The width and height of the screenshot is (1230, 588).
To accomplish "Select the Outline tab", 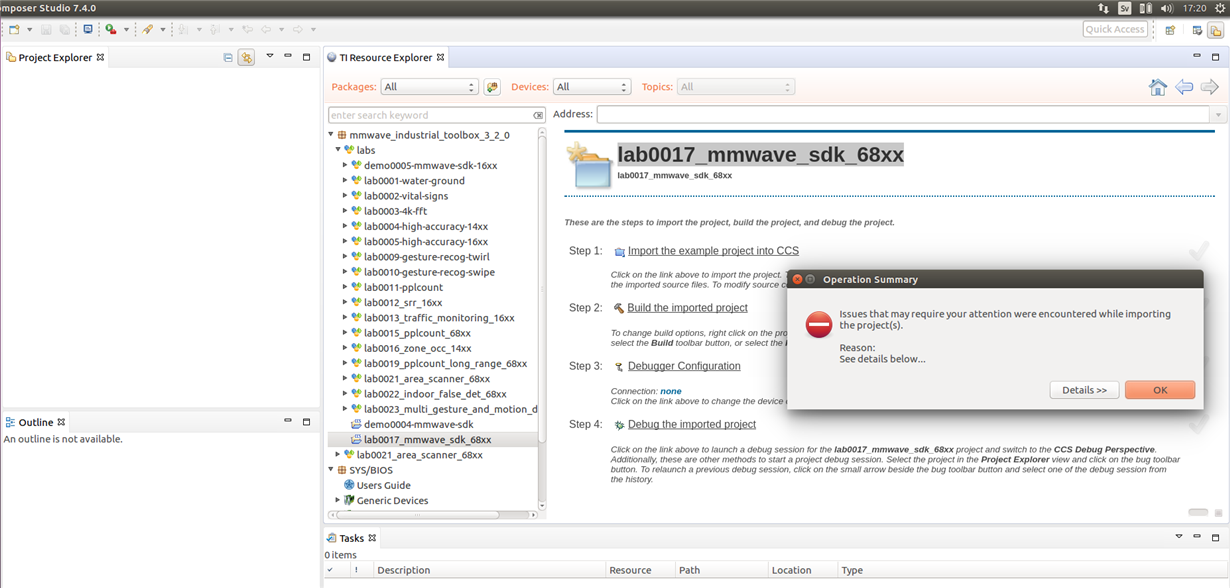I will 35,422.
